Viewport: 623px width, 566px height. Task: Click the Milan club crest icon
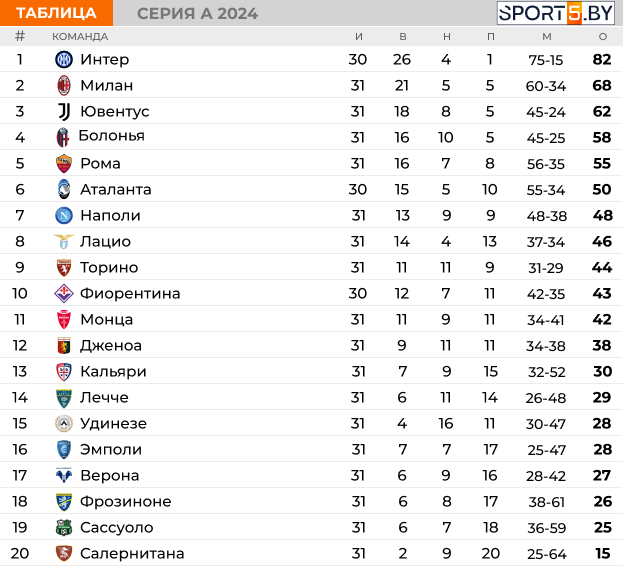(64, 86)
